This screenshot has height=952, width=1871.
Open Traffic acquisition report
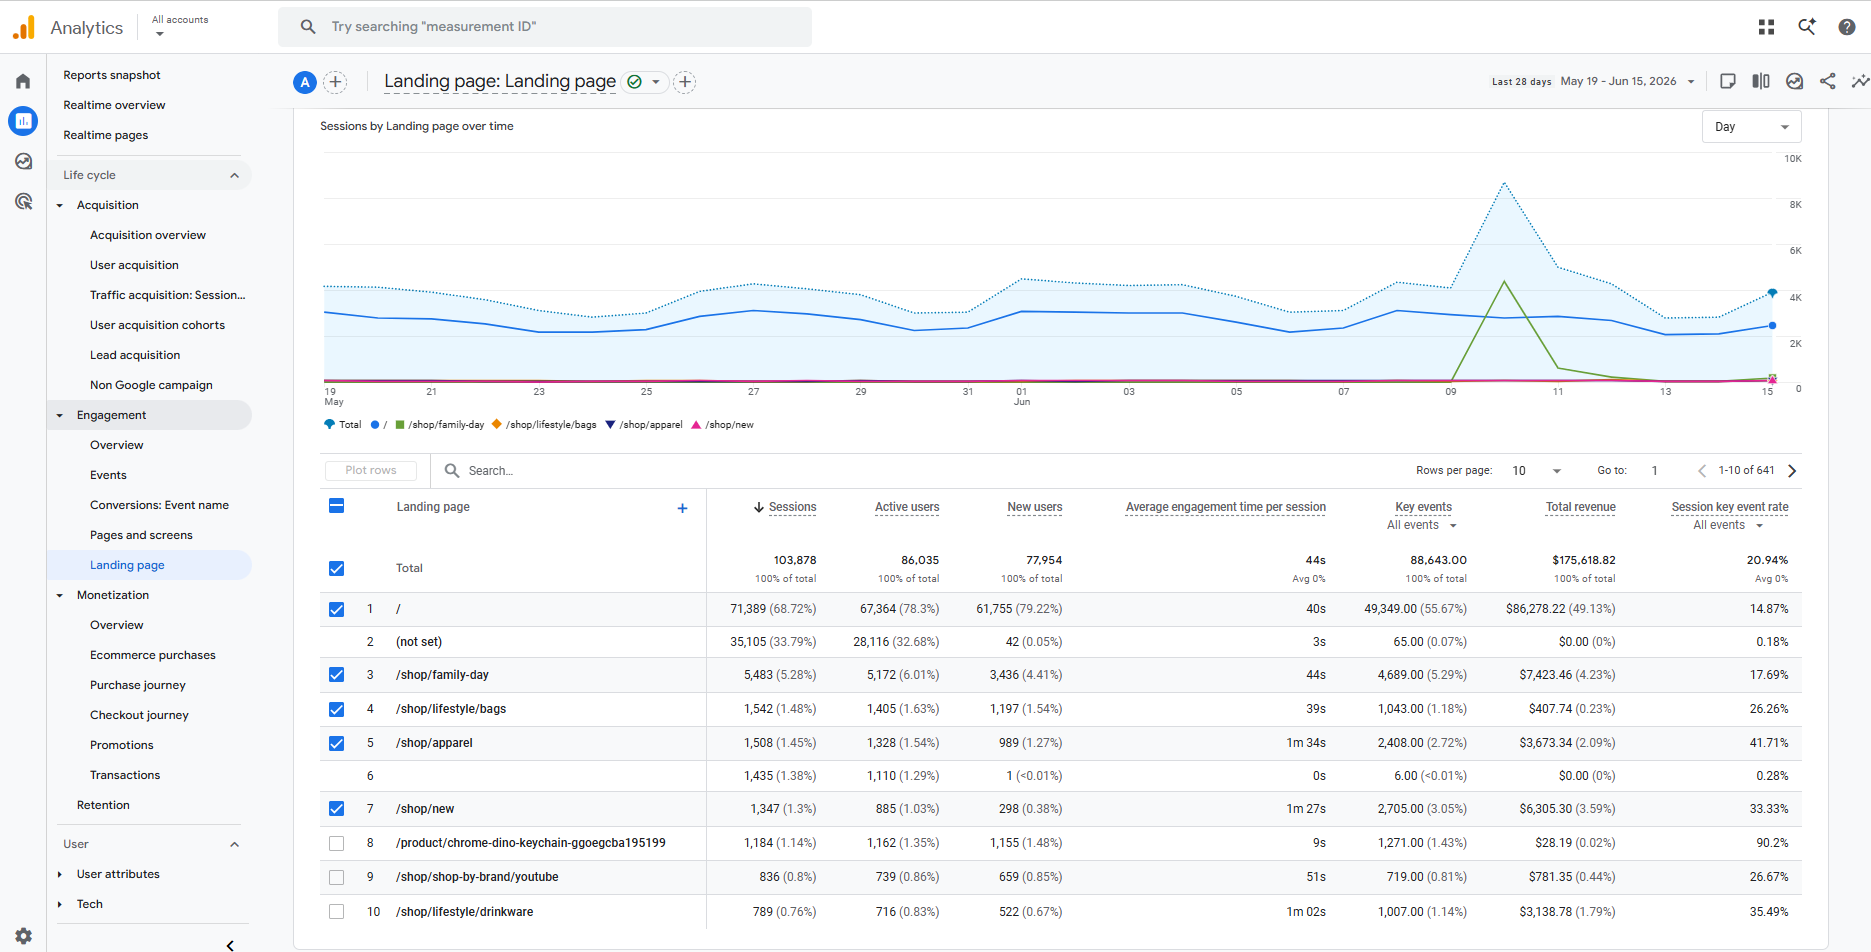[167, 295]
